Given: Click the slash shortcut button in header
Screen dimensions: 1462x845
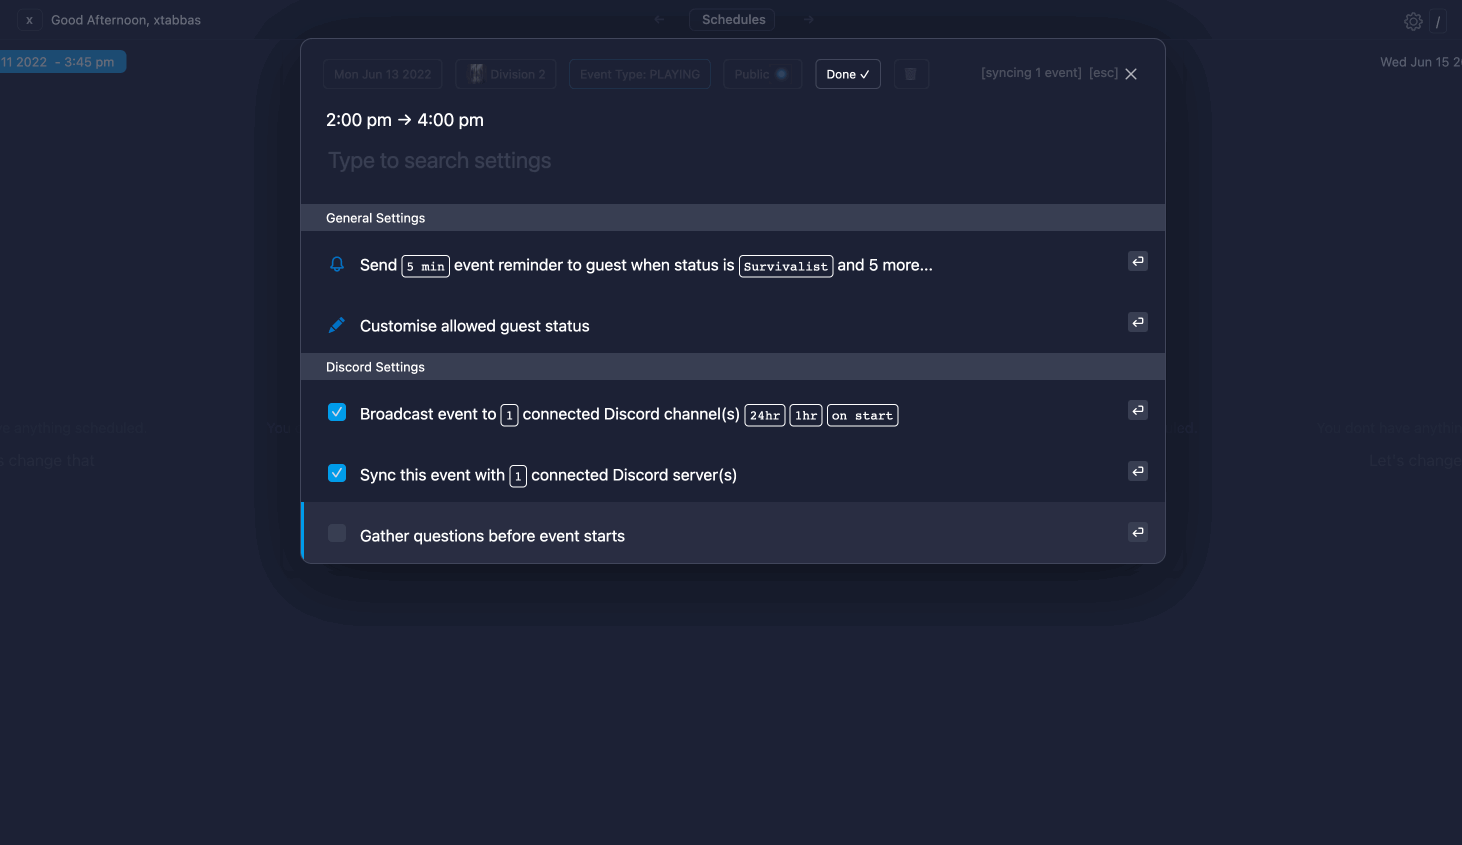Looking at the screenshot, I should 1438,21.
